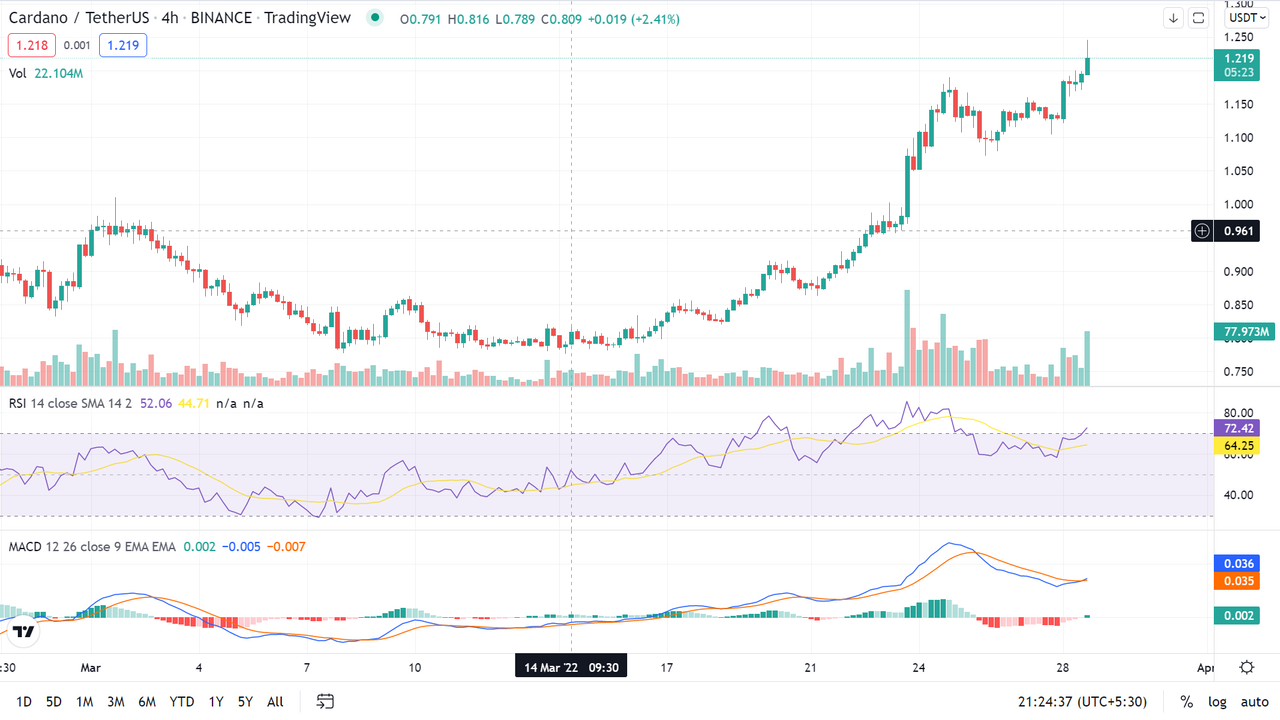The height and width of the screenshot is (720, 1280).
Task: Click the green market status dot
Action: point(374,18)
